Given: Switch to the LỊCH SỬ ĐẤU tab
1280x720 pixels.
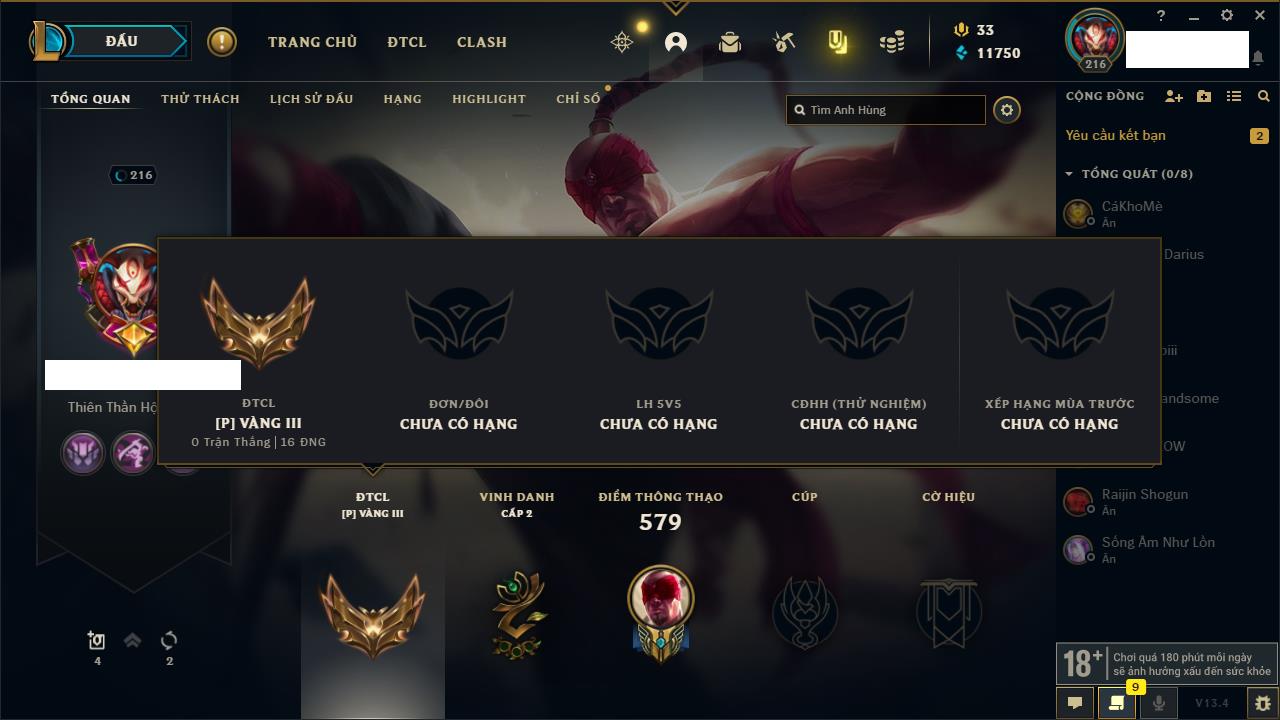Looking at the screenshot, I should pyautogui.click(x=311, y=99).
